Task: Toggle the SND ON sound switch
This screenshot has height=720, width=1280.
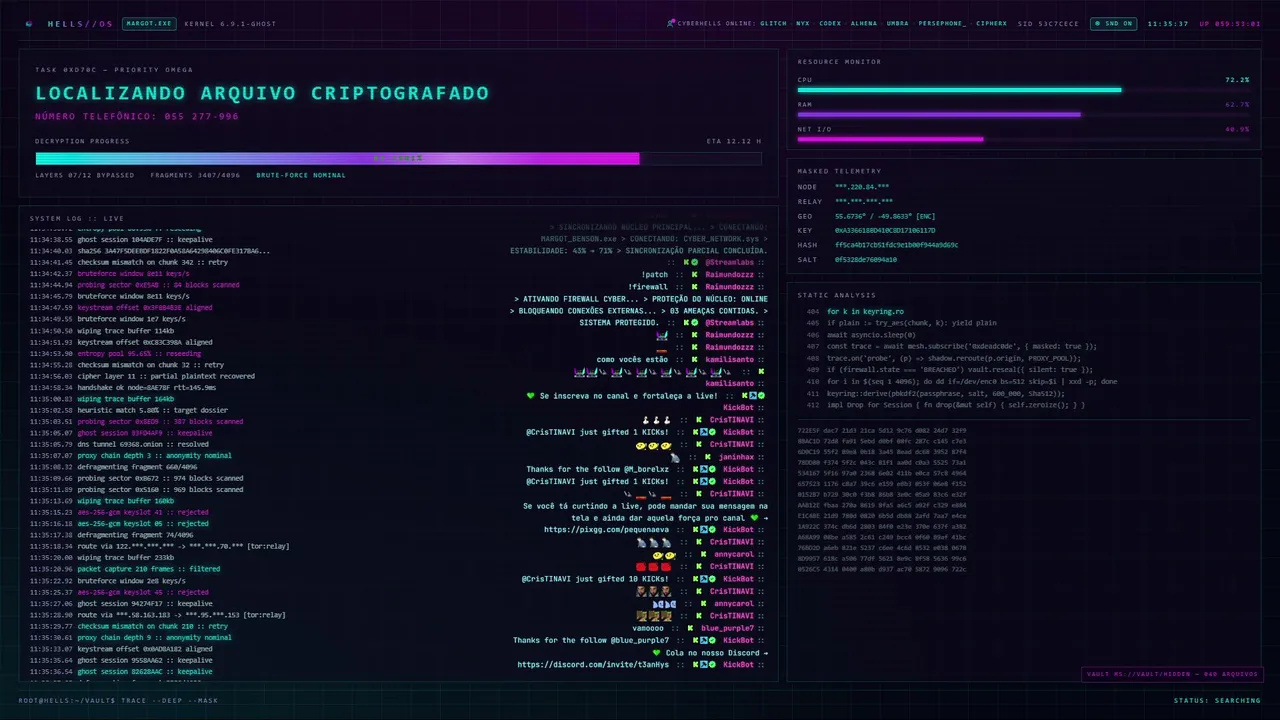Action: 1113,23
